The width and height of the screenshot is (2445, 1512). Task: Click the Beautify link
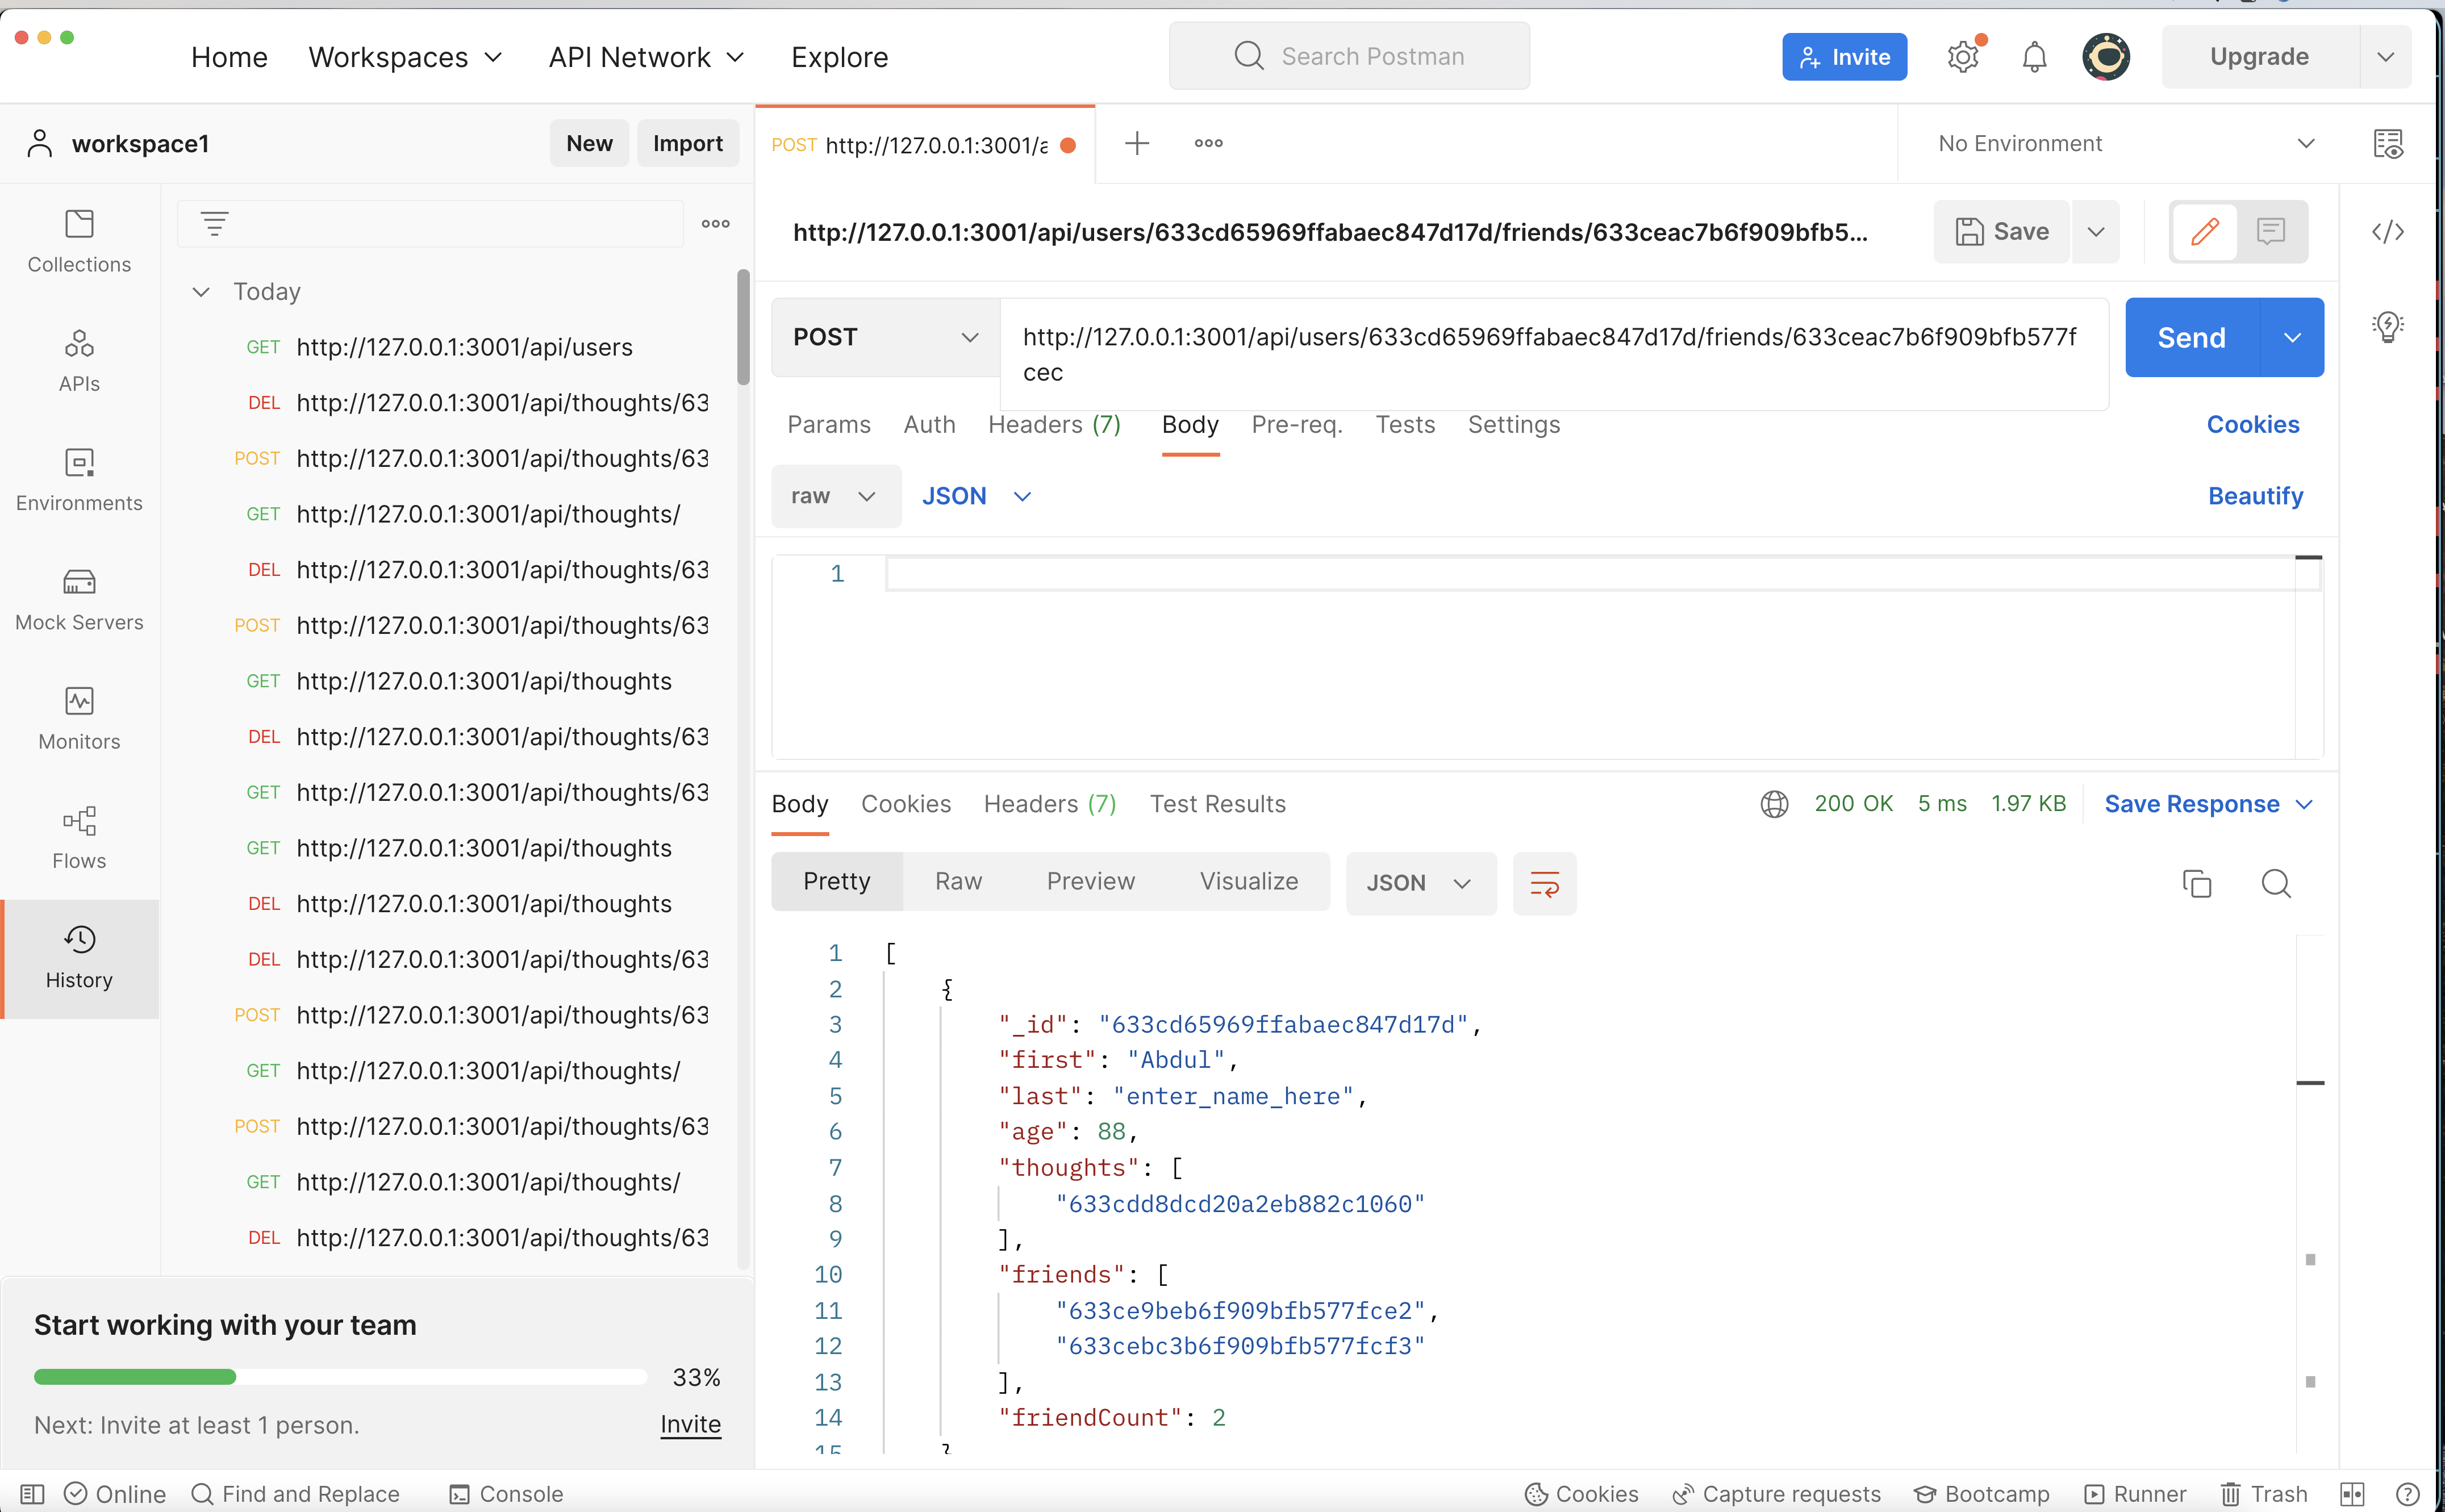point(2255,495)
